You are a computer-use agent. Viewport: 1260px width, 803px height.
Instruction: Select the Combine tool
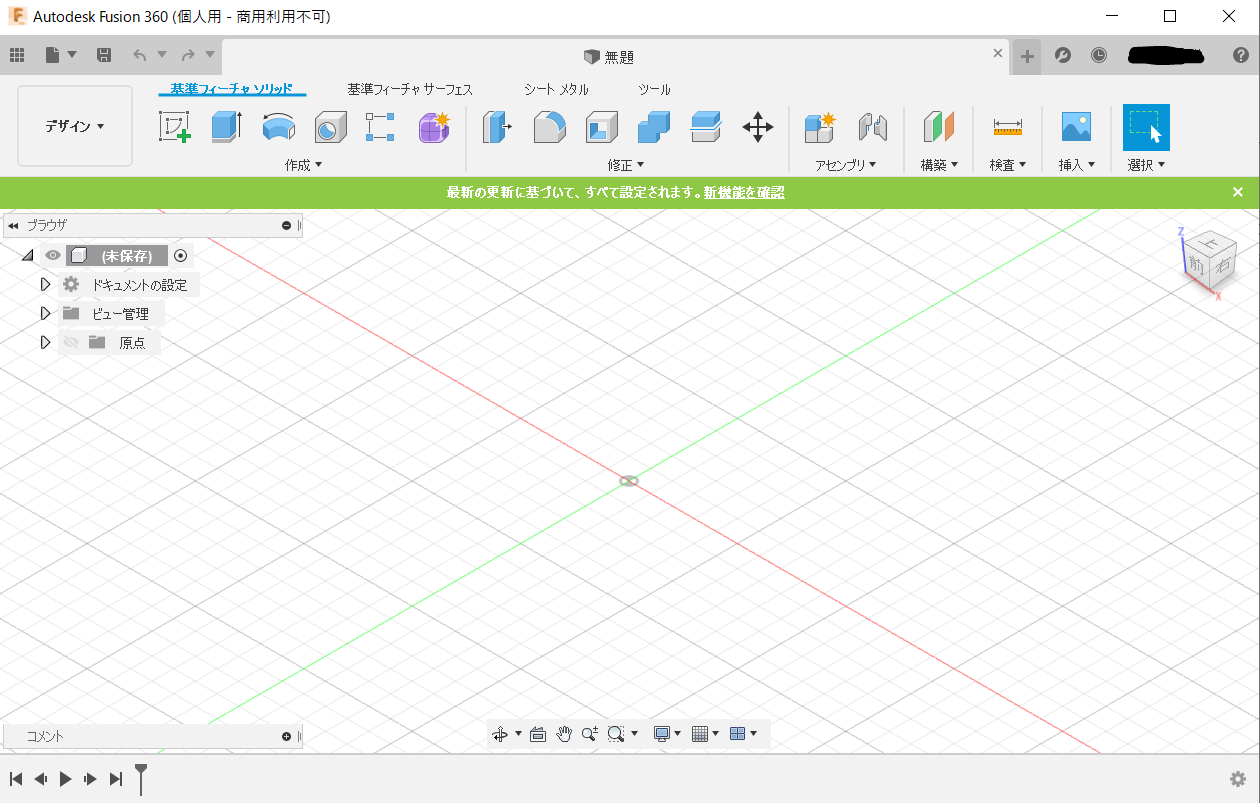[x=653, y=127]
